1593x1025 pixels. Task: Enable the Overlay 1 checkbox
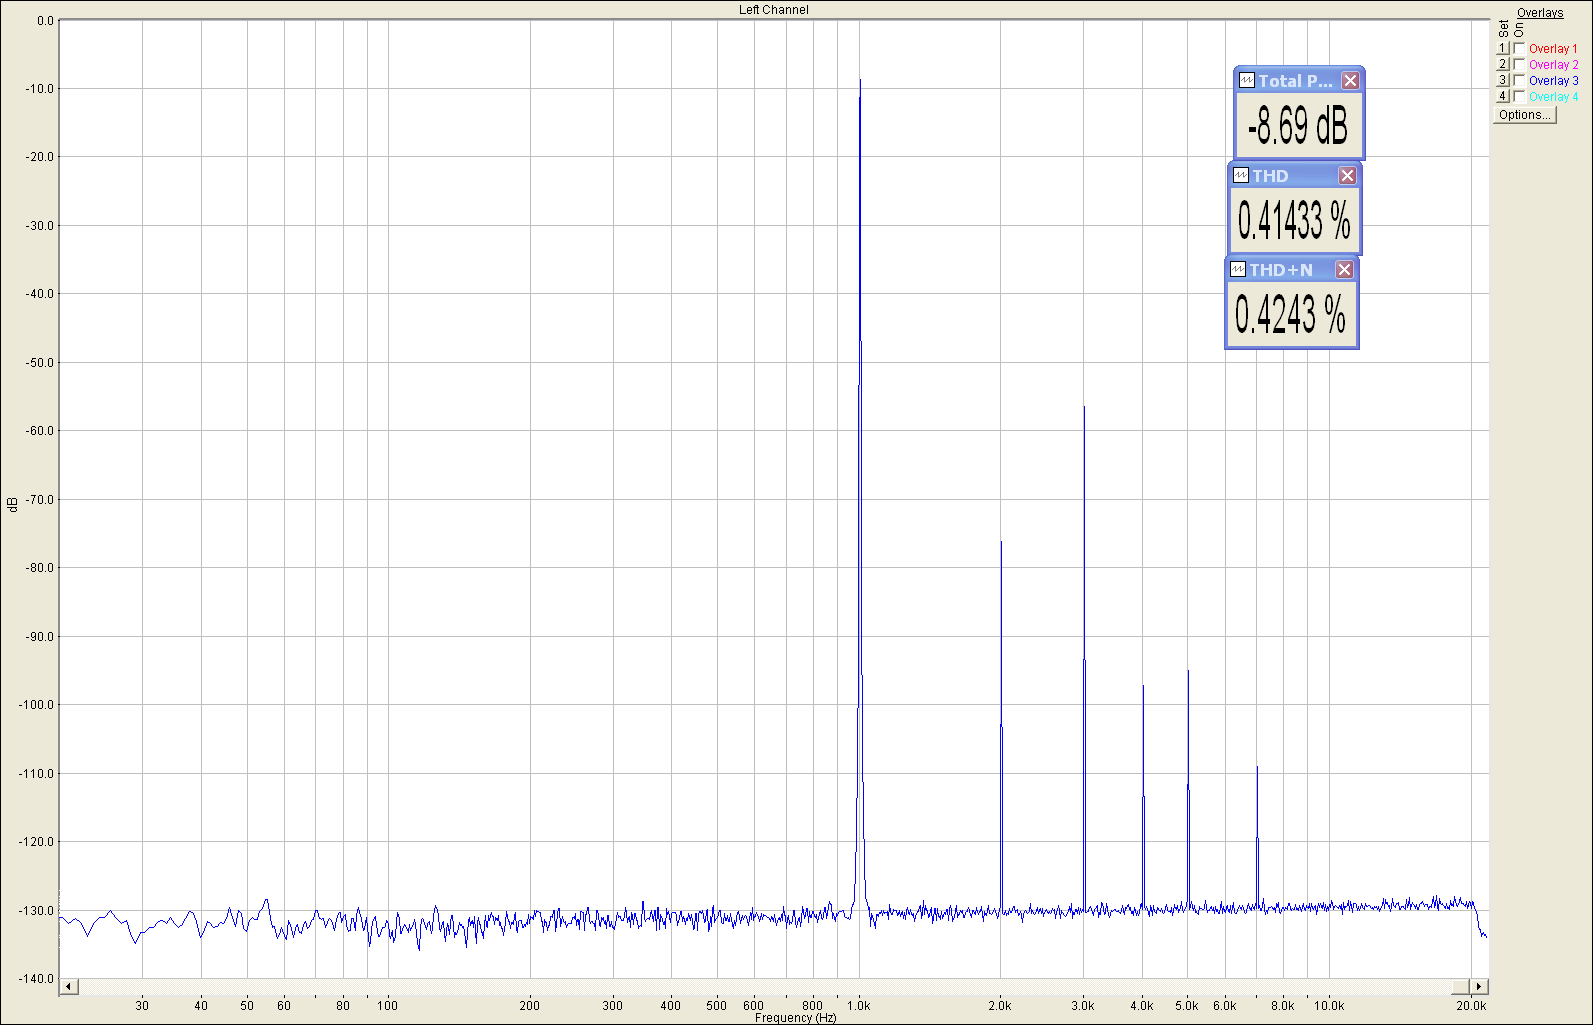[x=1519, y=48]
